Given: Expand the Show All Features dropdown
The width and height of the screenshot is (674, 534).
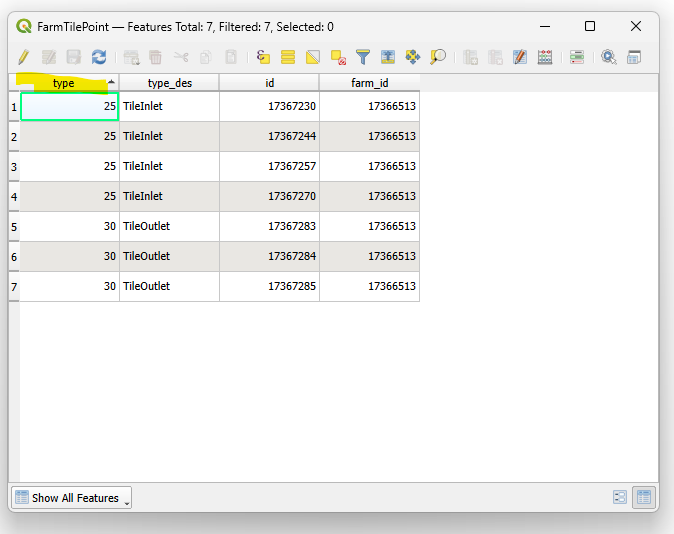Looking at the screenshot, I should tap(72, 498).
